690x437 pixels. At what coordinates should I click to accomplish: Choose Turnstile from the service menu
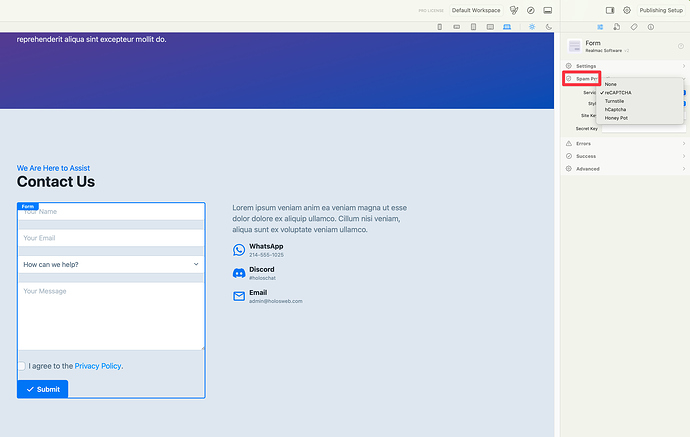(x=639, y=101)
